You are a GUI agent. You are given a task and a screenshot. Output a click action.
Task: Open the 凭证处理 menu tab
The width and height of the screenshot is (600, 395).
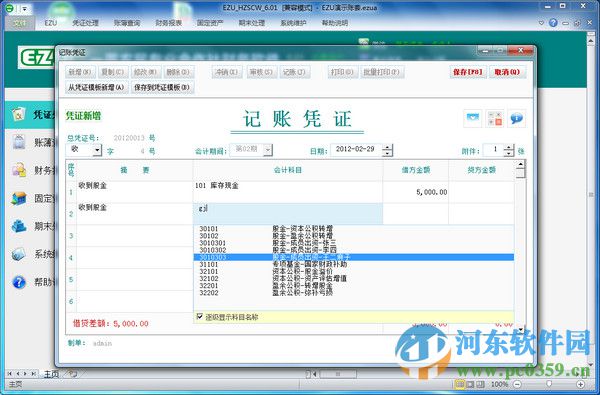(86, 23)
